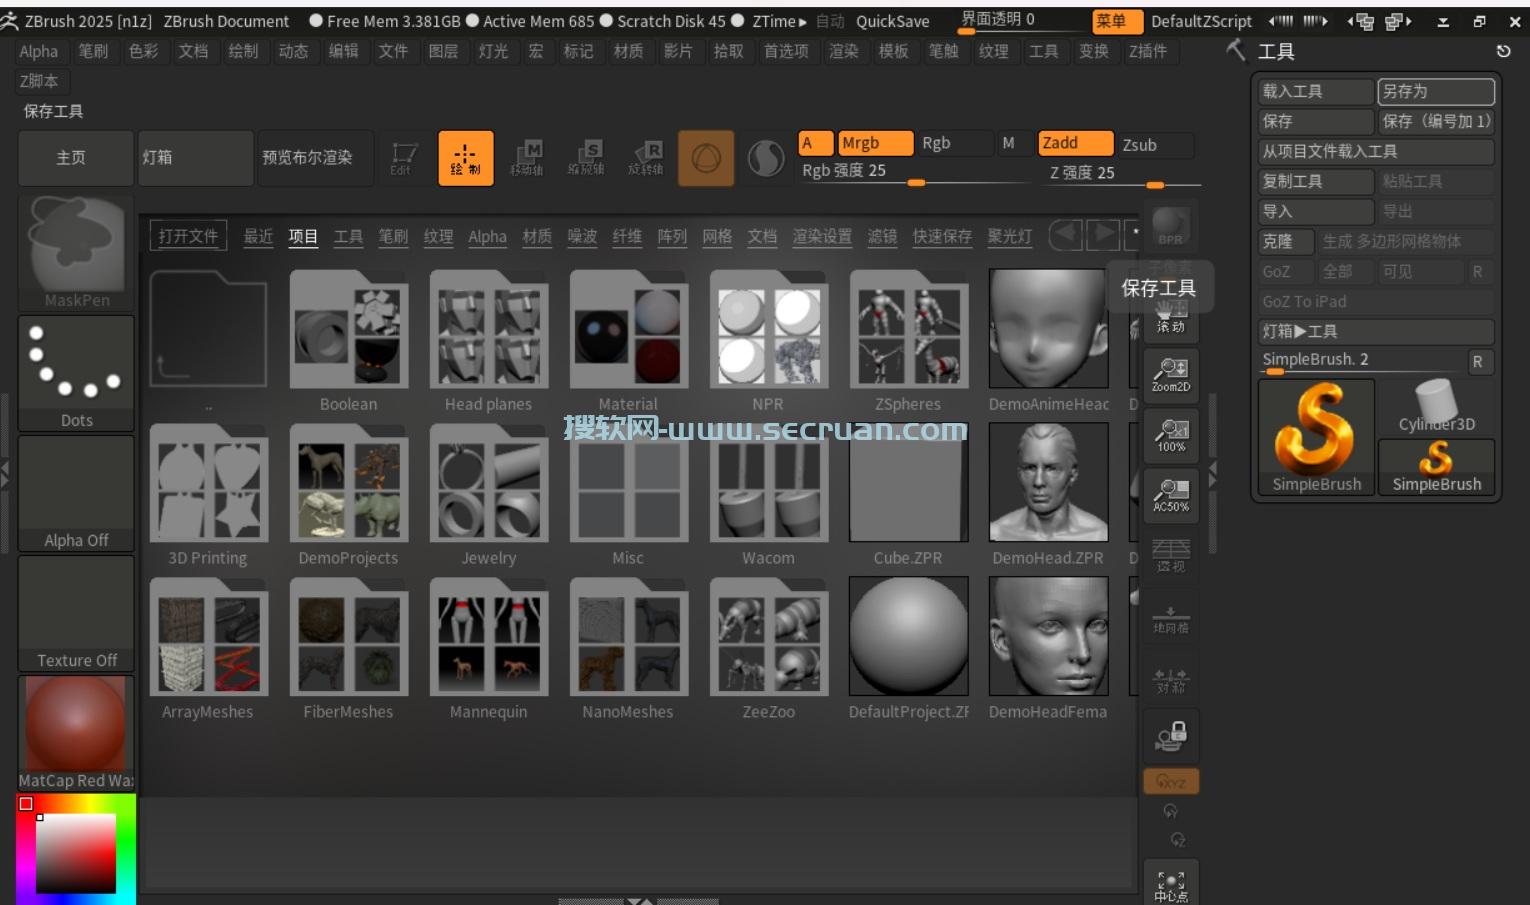Screen dimensions: 1530x905
Task: Open the Texture Off selector
Action: coord(76,613)
